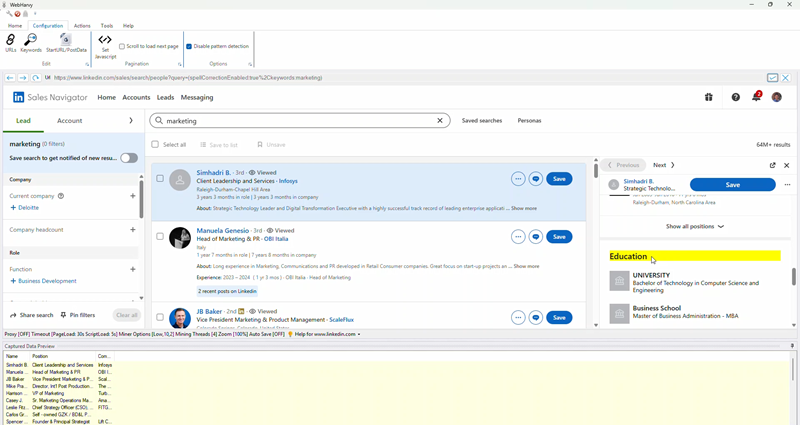Check the Select all checkbox
Image resolution: width=800 pixels, height=425 pixels.
[x=155, y=144]
